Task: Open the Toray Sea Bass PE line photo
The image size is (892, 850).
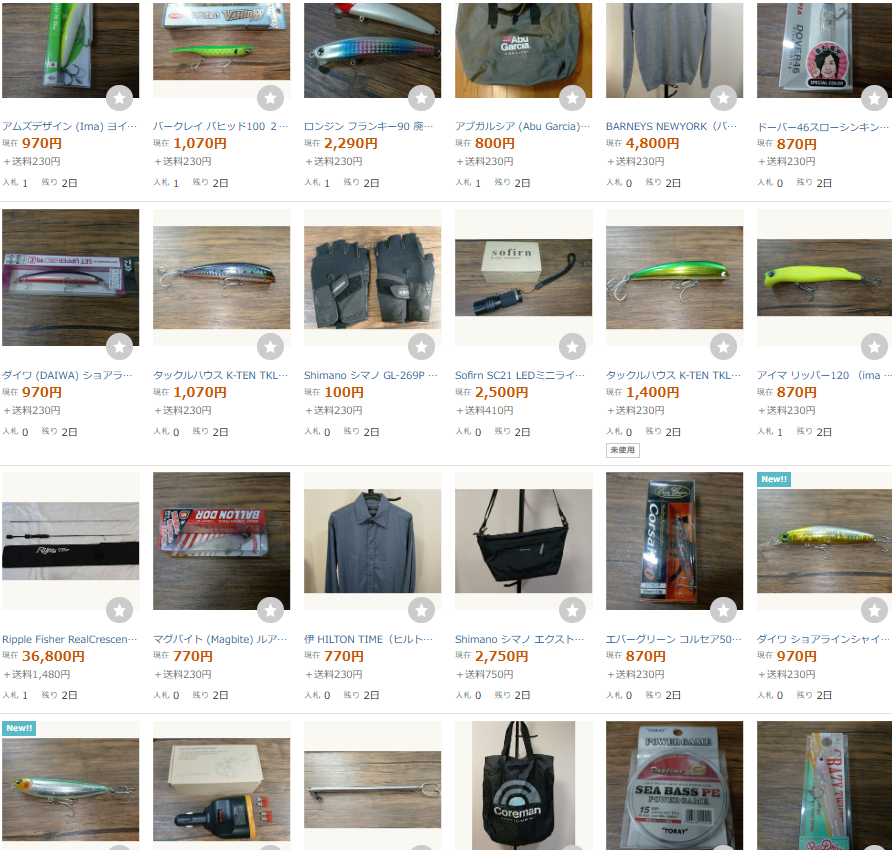Action: [674, 786]
